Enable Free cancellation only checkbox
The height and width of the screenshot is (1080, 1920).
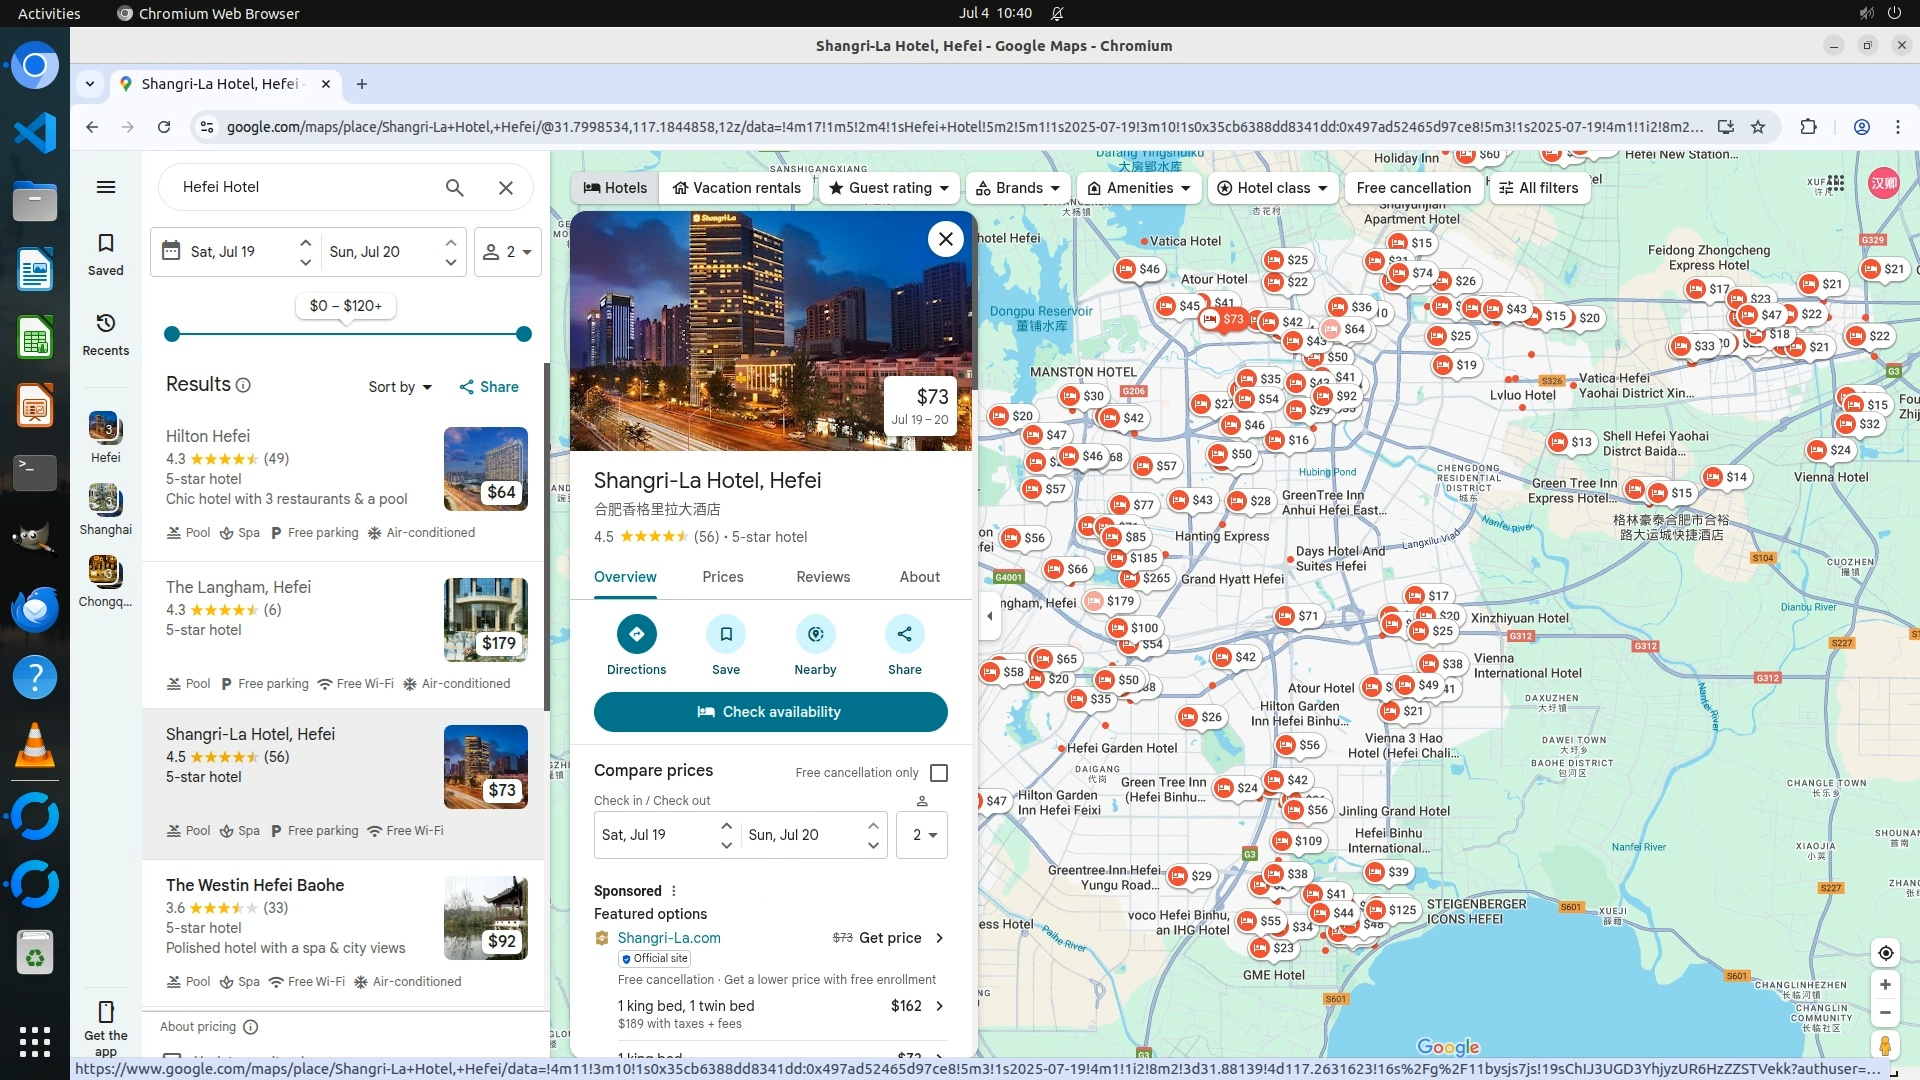point(939,773)
